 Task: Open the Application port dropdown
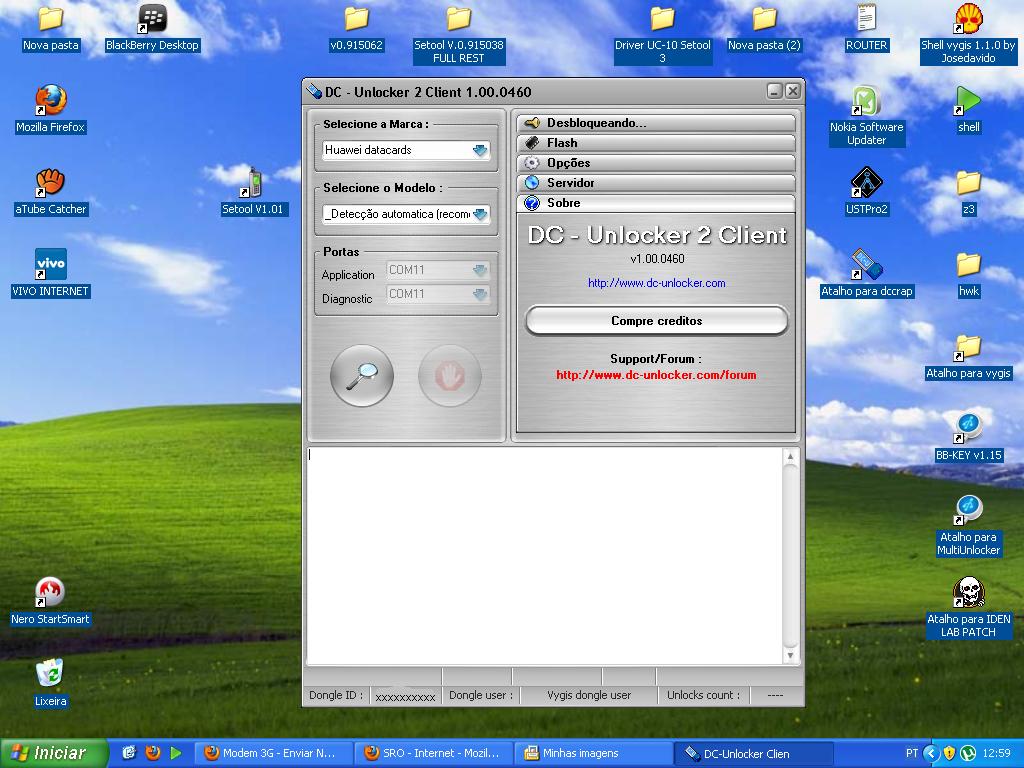[480, 270]
